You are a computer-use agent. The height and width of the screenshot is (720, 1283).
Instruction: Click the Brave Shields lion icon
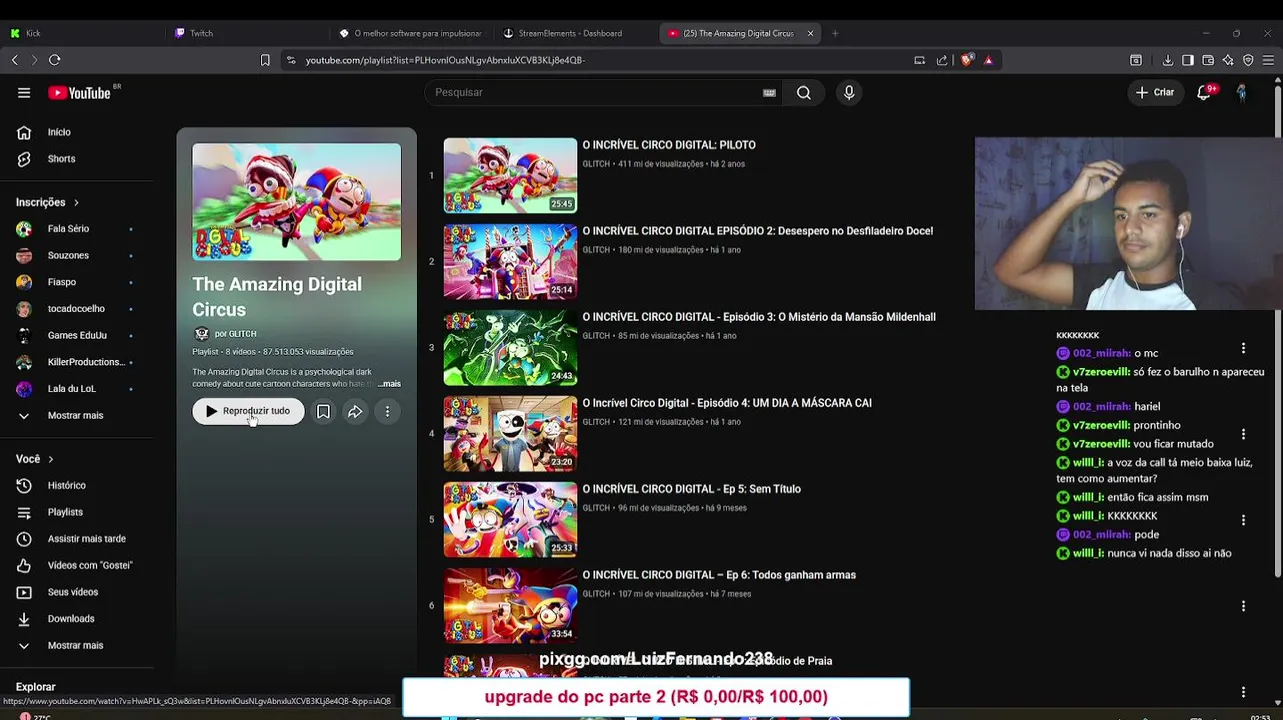pos(966,60)
